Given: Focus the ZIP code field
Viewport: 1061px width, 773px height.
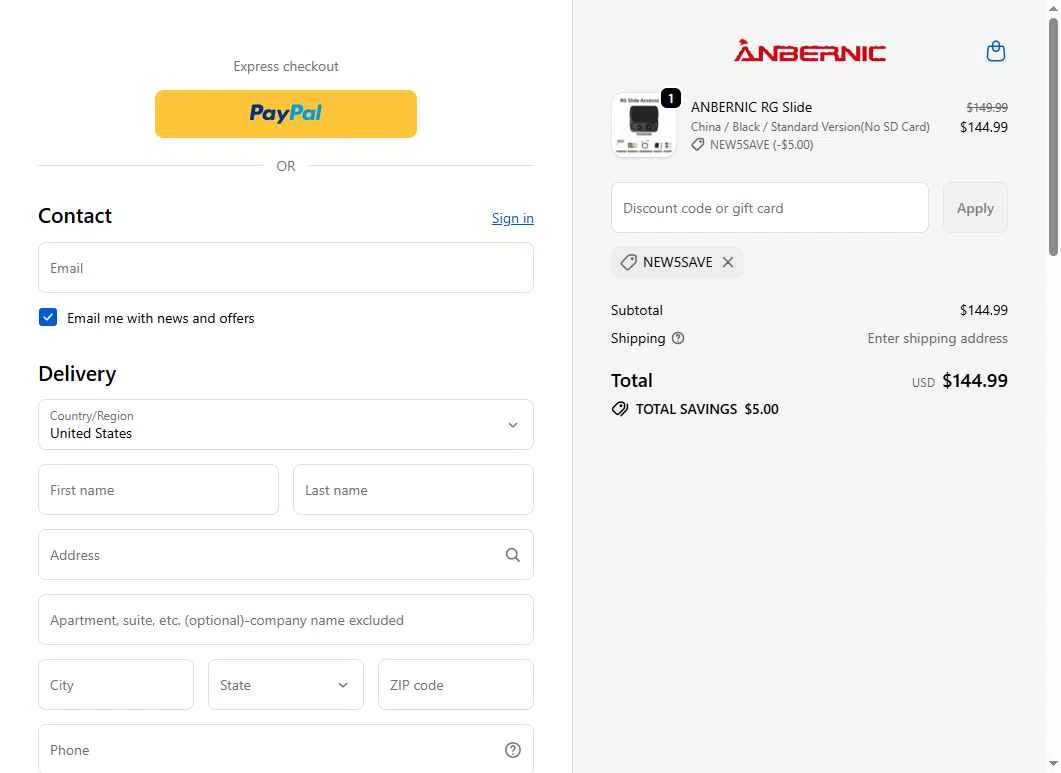Looking at the screenshot, I should (456, 685).
